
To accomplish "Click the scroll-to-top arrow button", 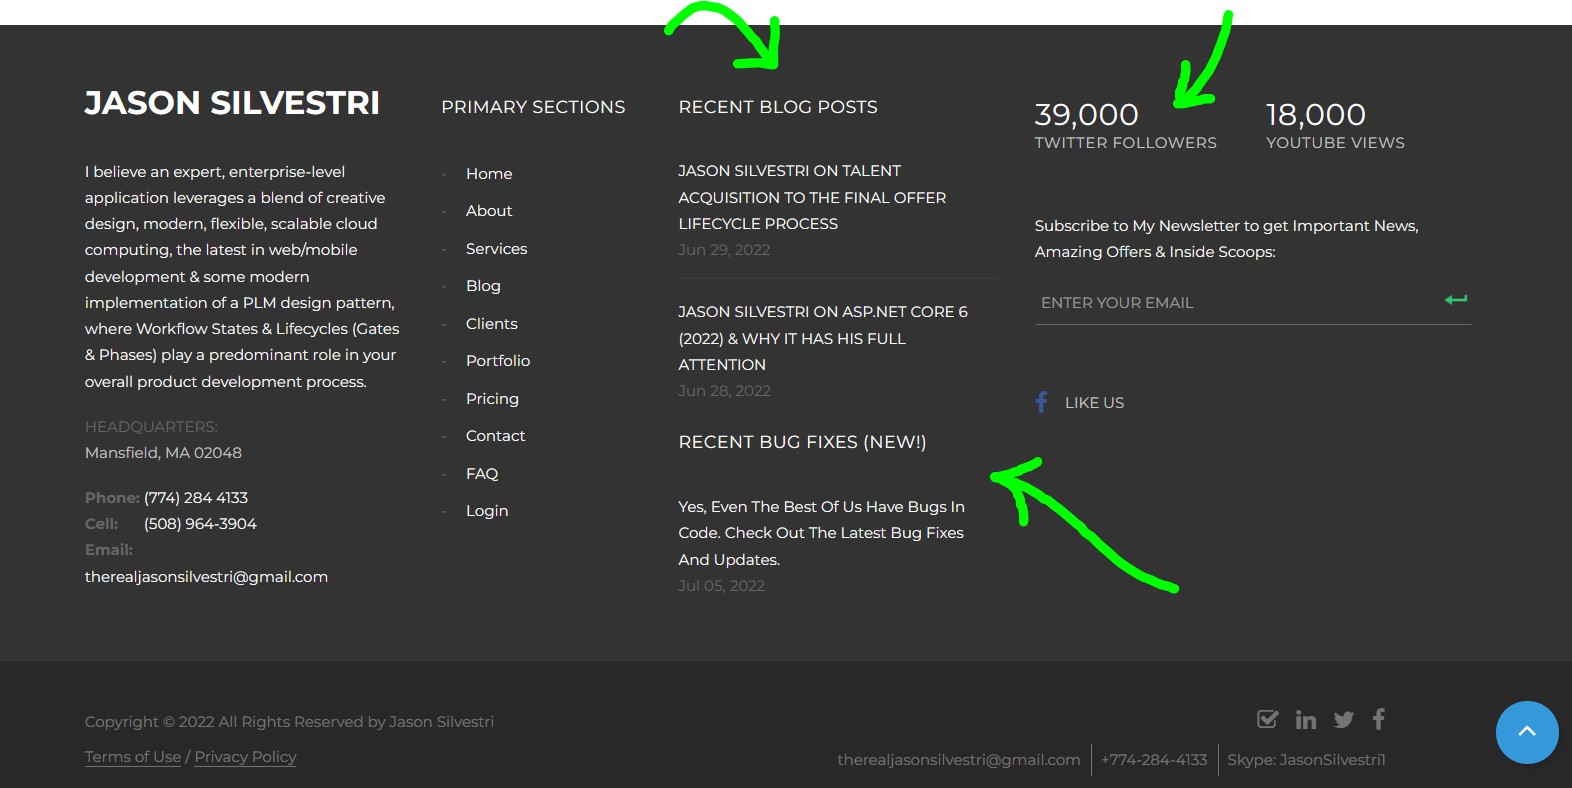I will coord(1526,732).
